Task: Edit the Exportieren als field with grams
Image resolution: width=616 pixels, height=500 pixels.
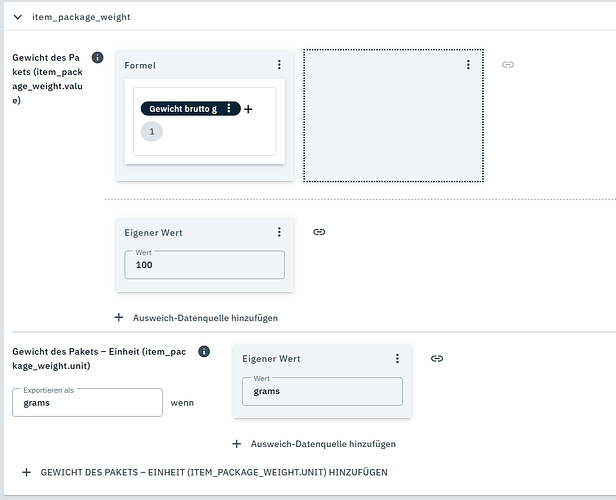Action: click(x=87, y=403)
